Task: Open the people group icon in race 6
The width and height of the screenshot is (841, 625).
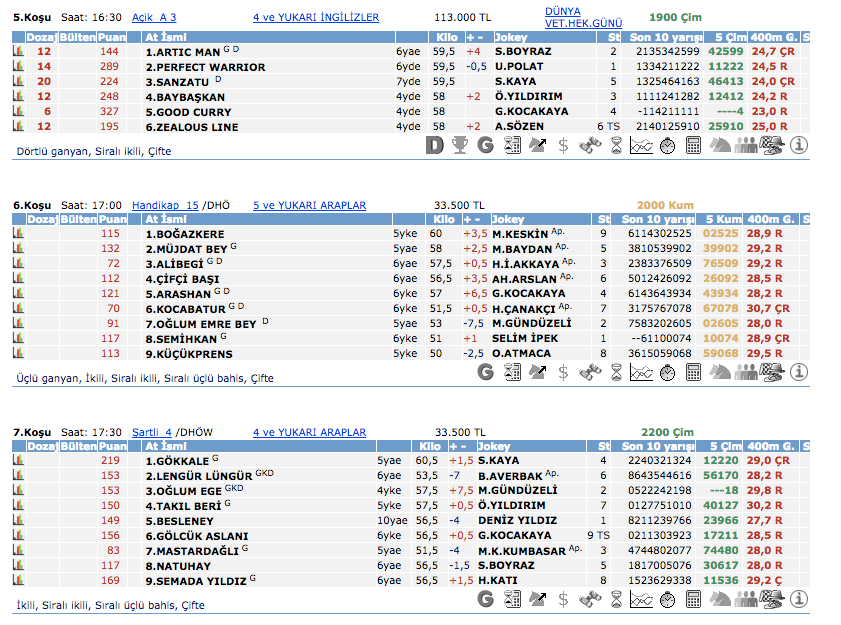Action: tap(746, 372)
